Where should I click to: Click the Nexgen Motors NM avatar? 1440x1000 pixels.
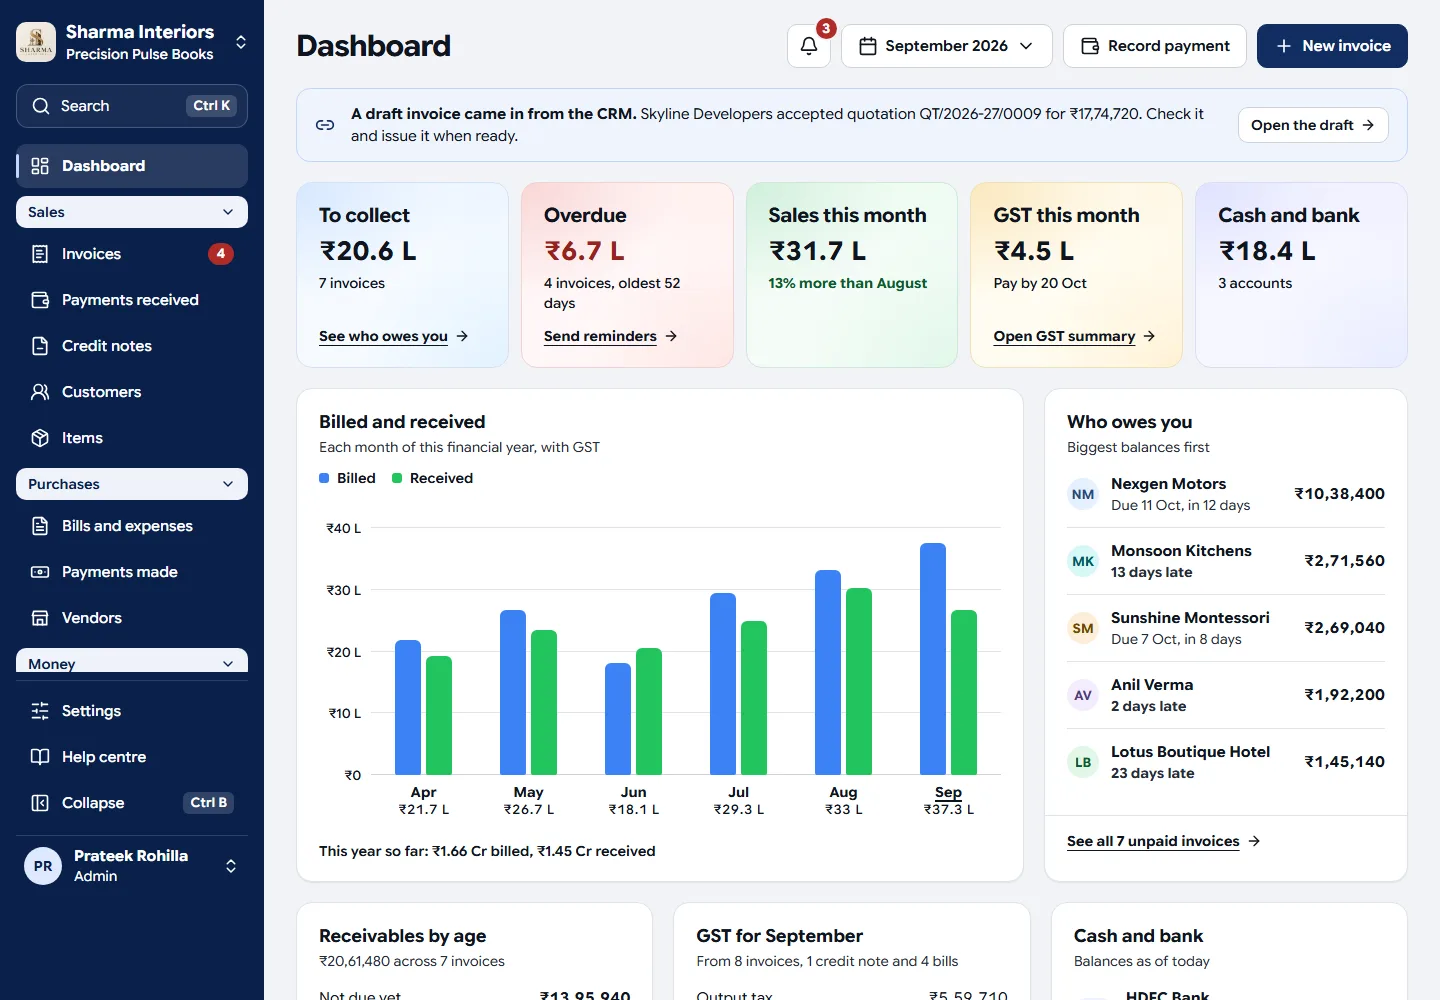coord(1083,494)
